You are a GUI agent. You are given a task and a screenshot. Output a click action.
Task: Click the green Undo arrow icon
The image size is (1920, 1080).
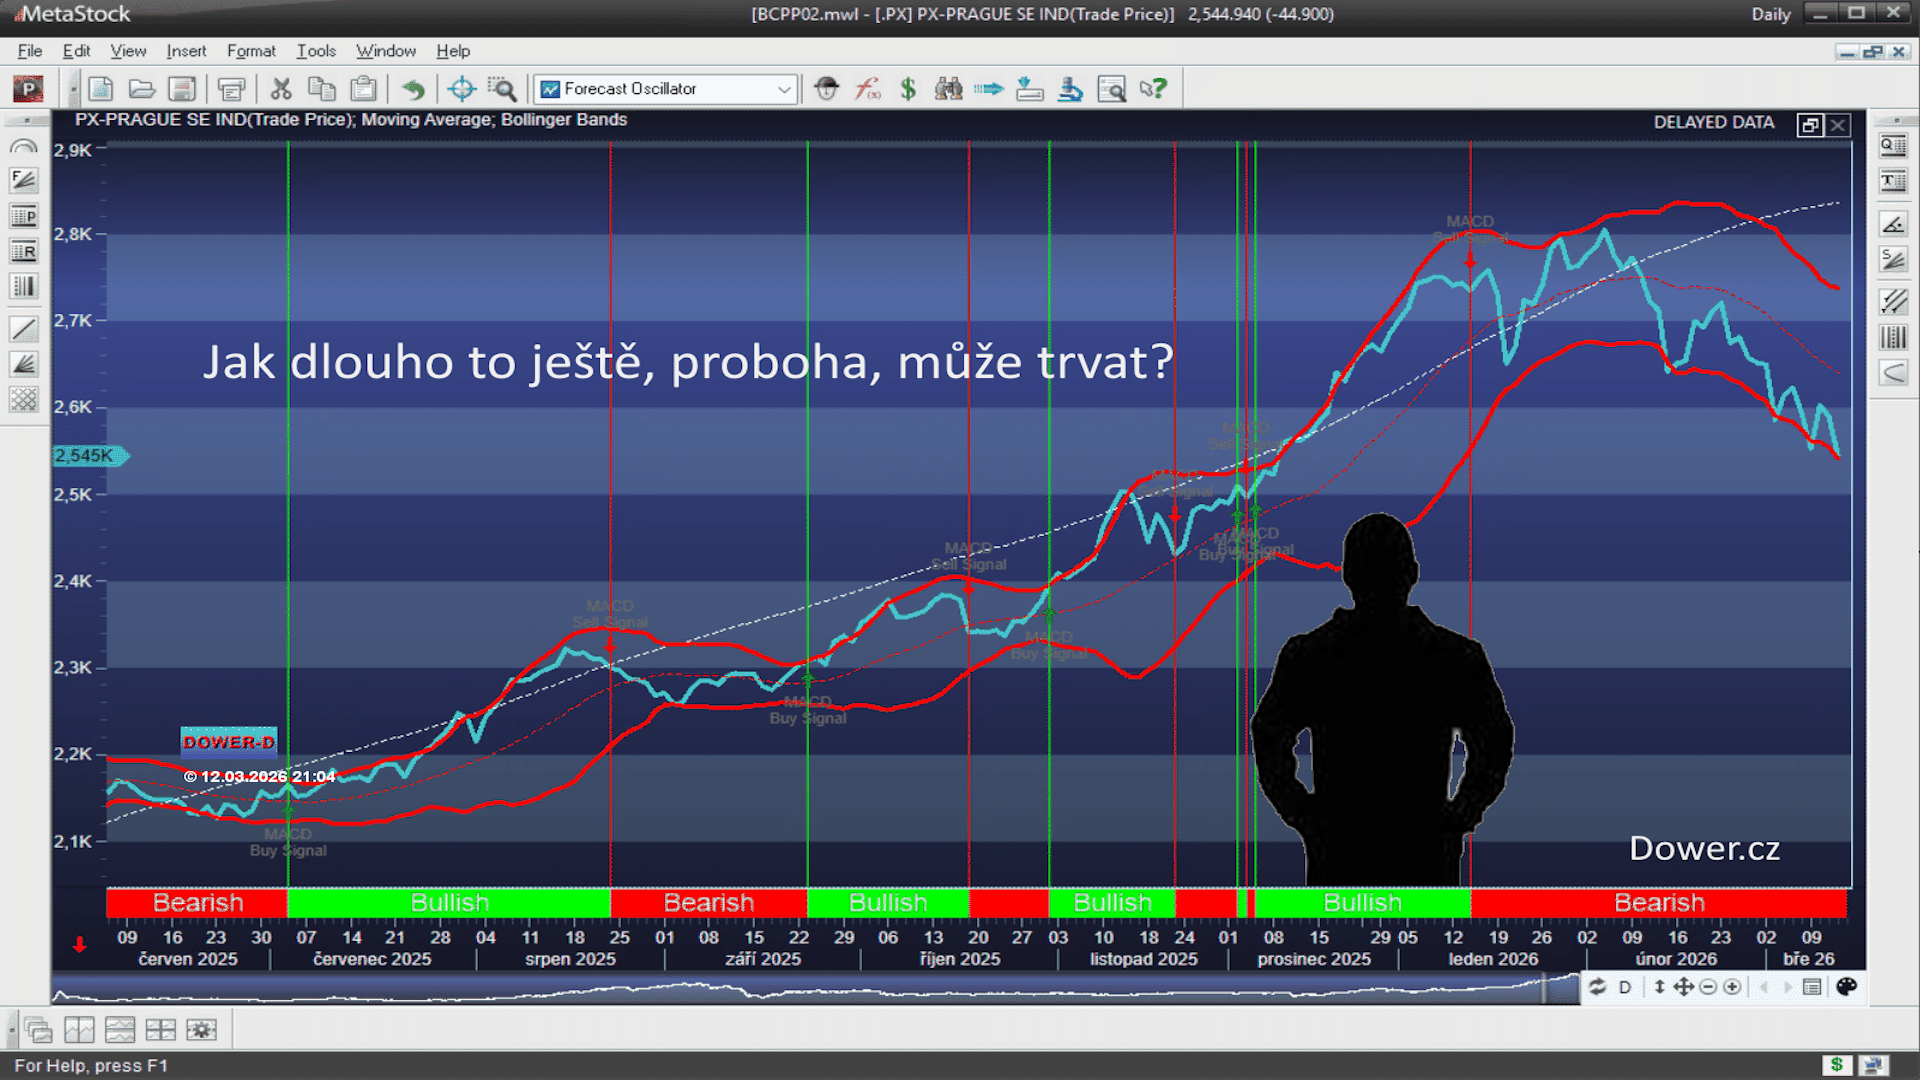click(x=413, y=89)
